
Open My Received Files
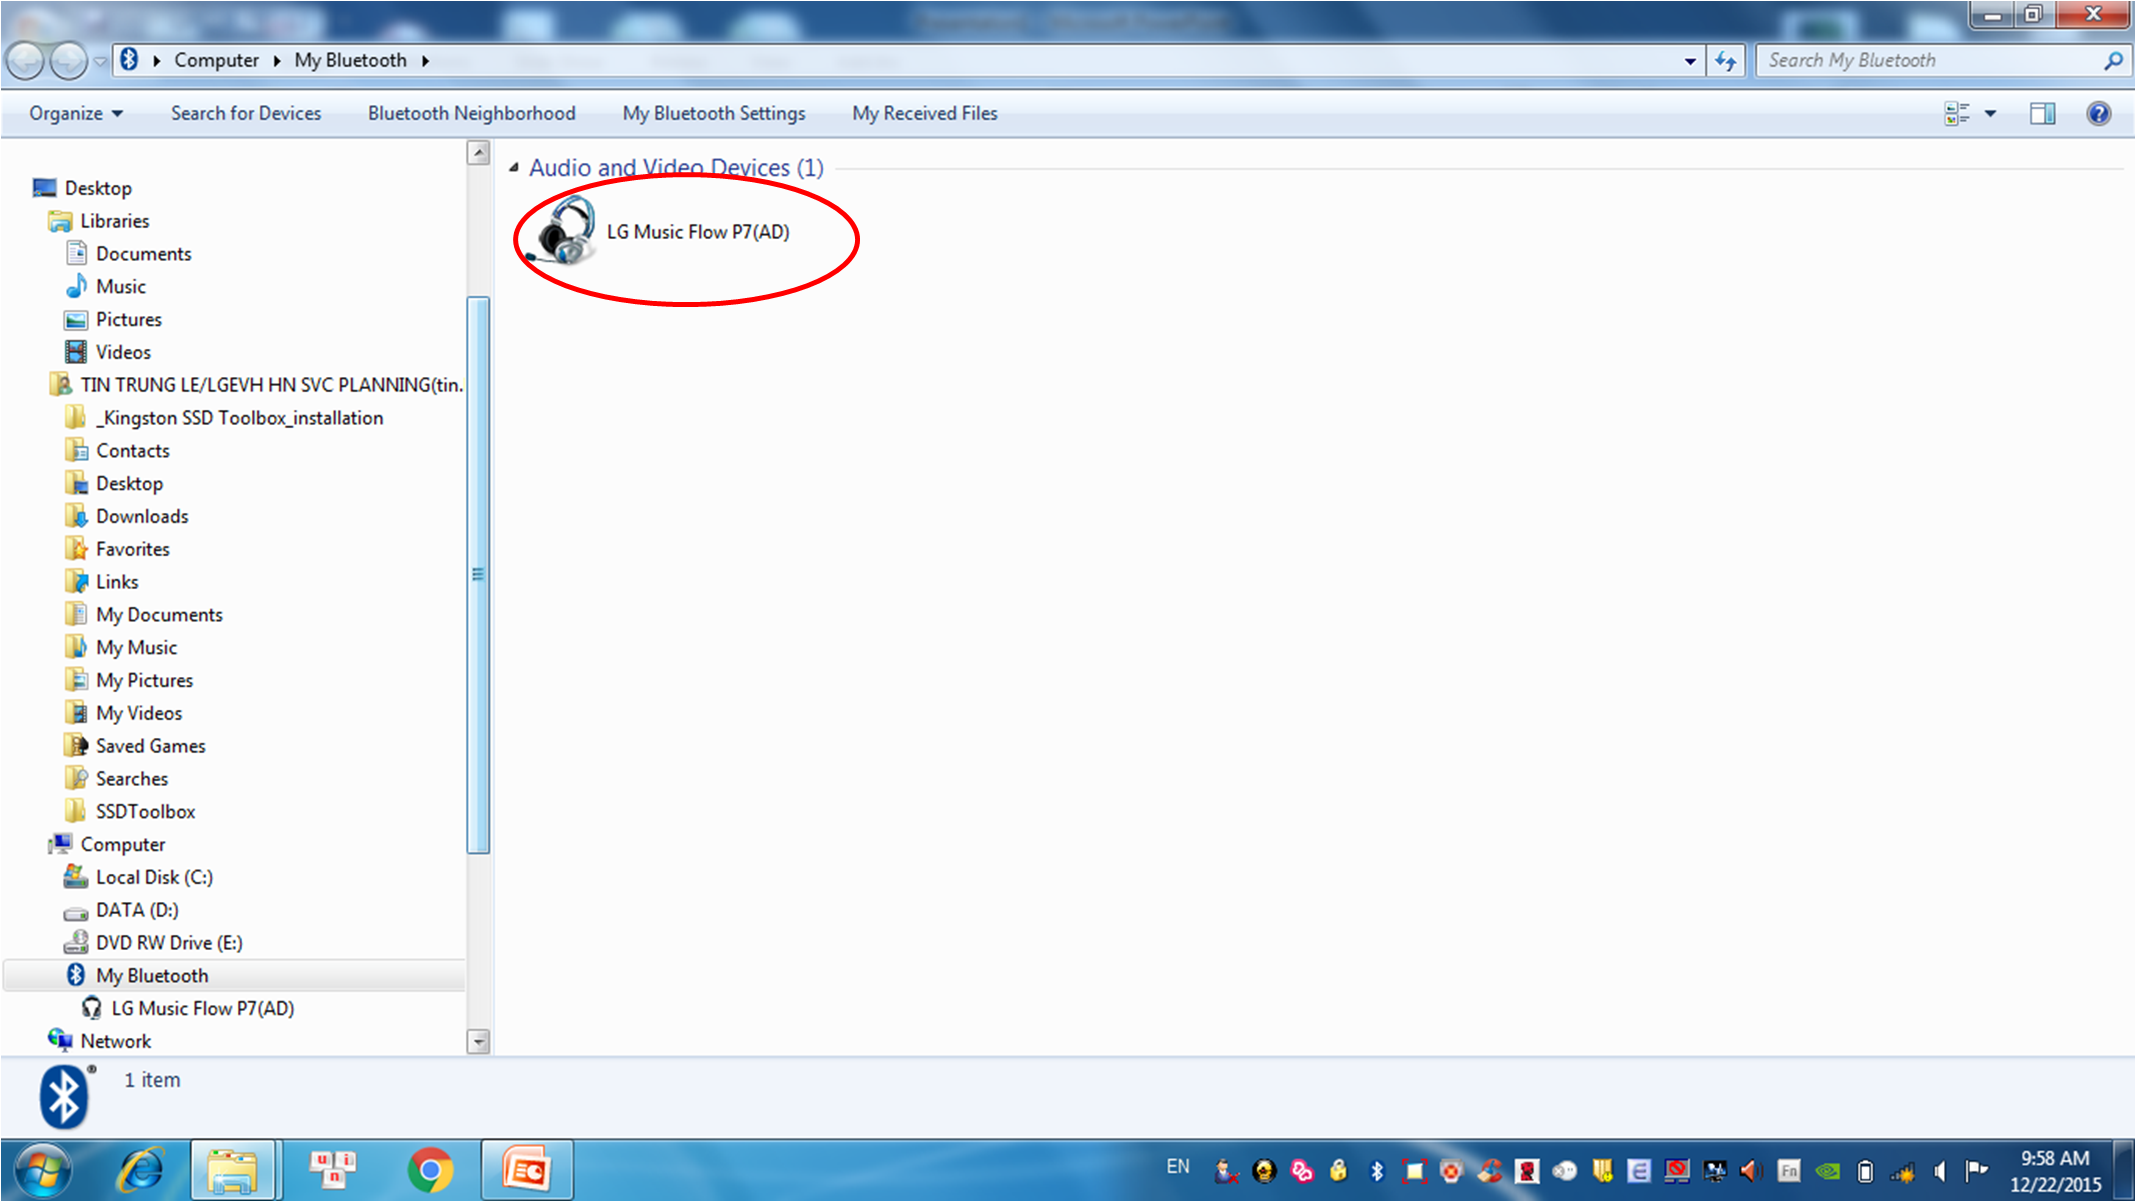(924, 113)
